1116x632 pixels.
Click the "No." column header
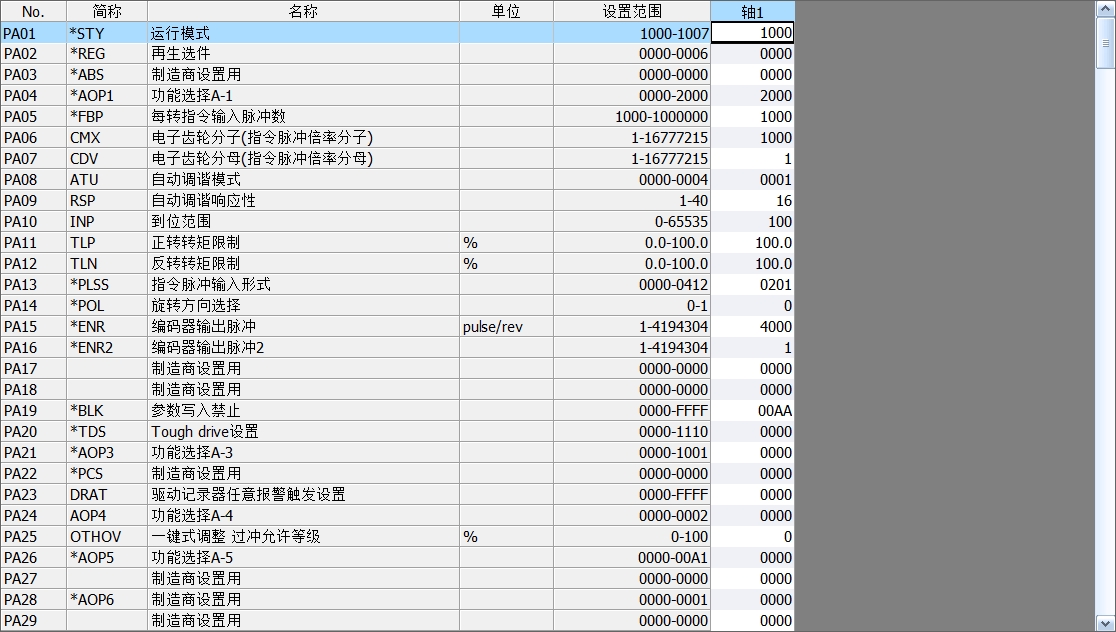point(33,11)
